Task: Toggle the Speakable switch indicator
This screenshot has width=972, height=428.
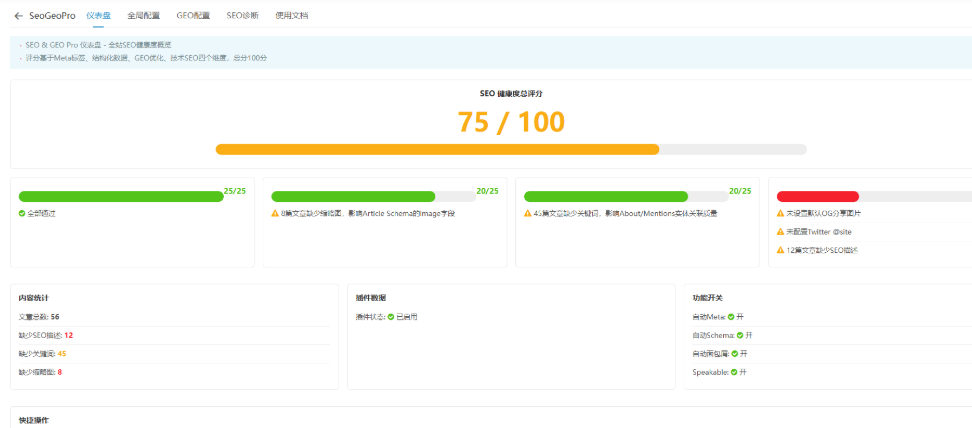Action: [733, 372]
